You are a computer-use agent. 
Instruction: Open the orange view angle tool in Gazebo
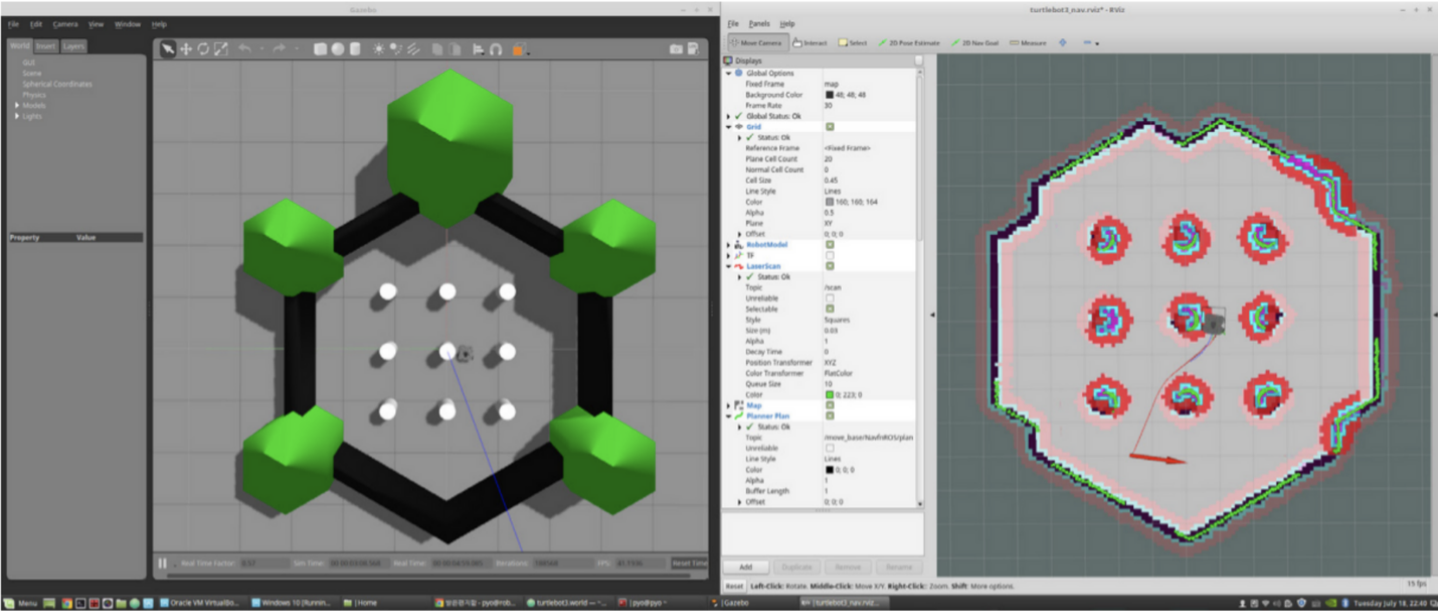point(520,49)
